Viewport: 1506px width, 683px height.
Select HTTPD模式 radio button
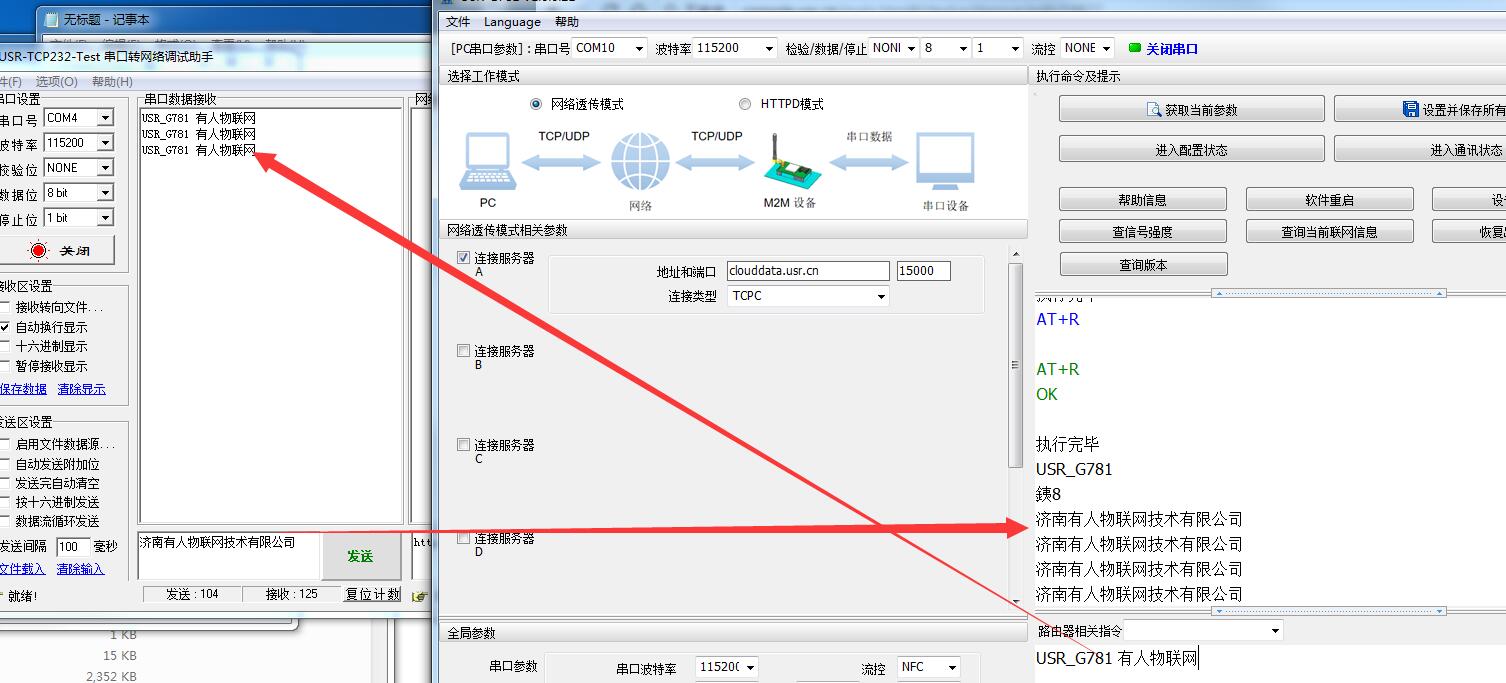pos(745,104)
